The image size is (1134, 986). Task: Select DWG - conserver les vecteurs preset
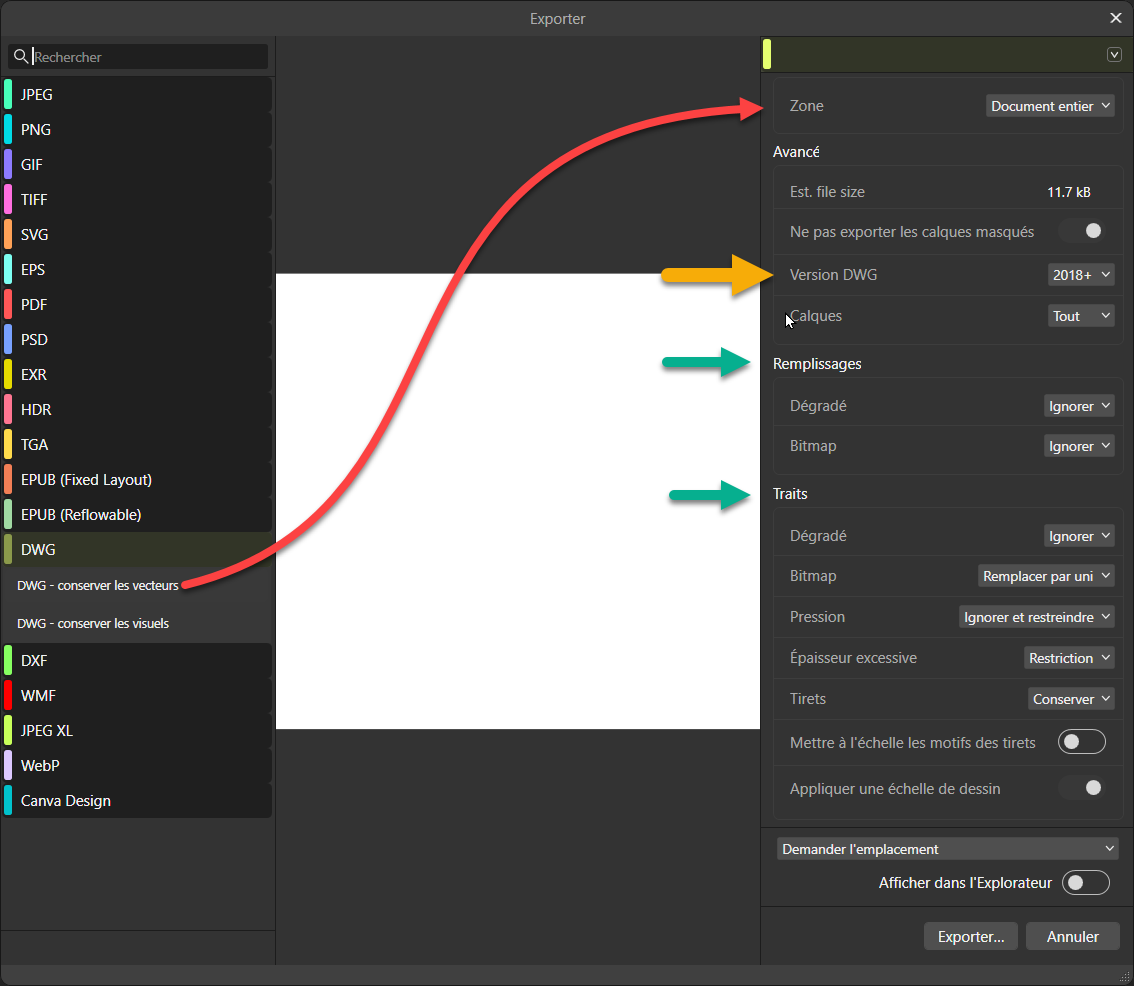pyautogui.click(x=98, y=586)
